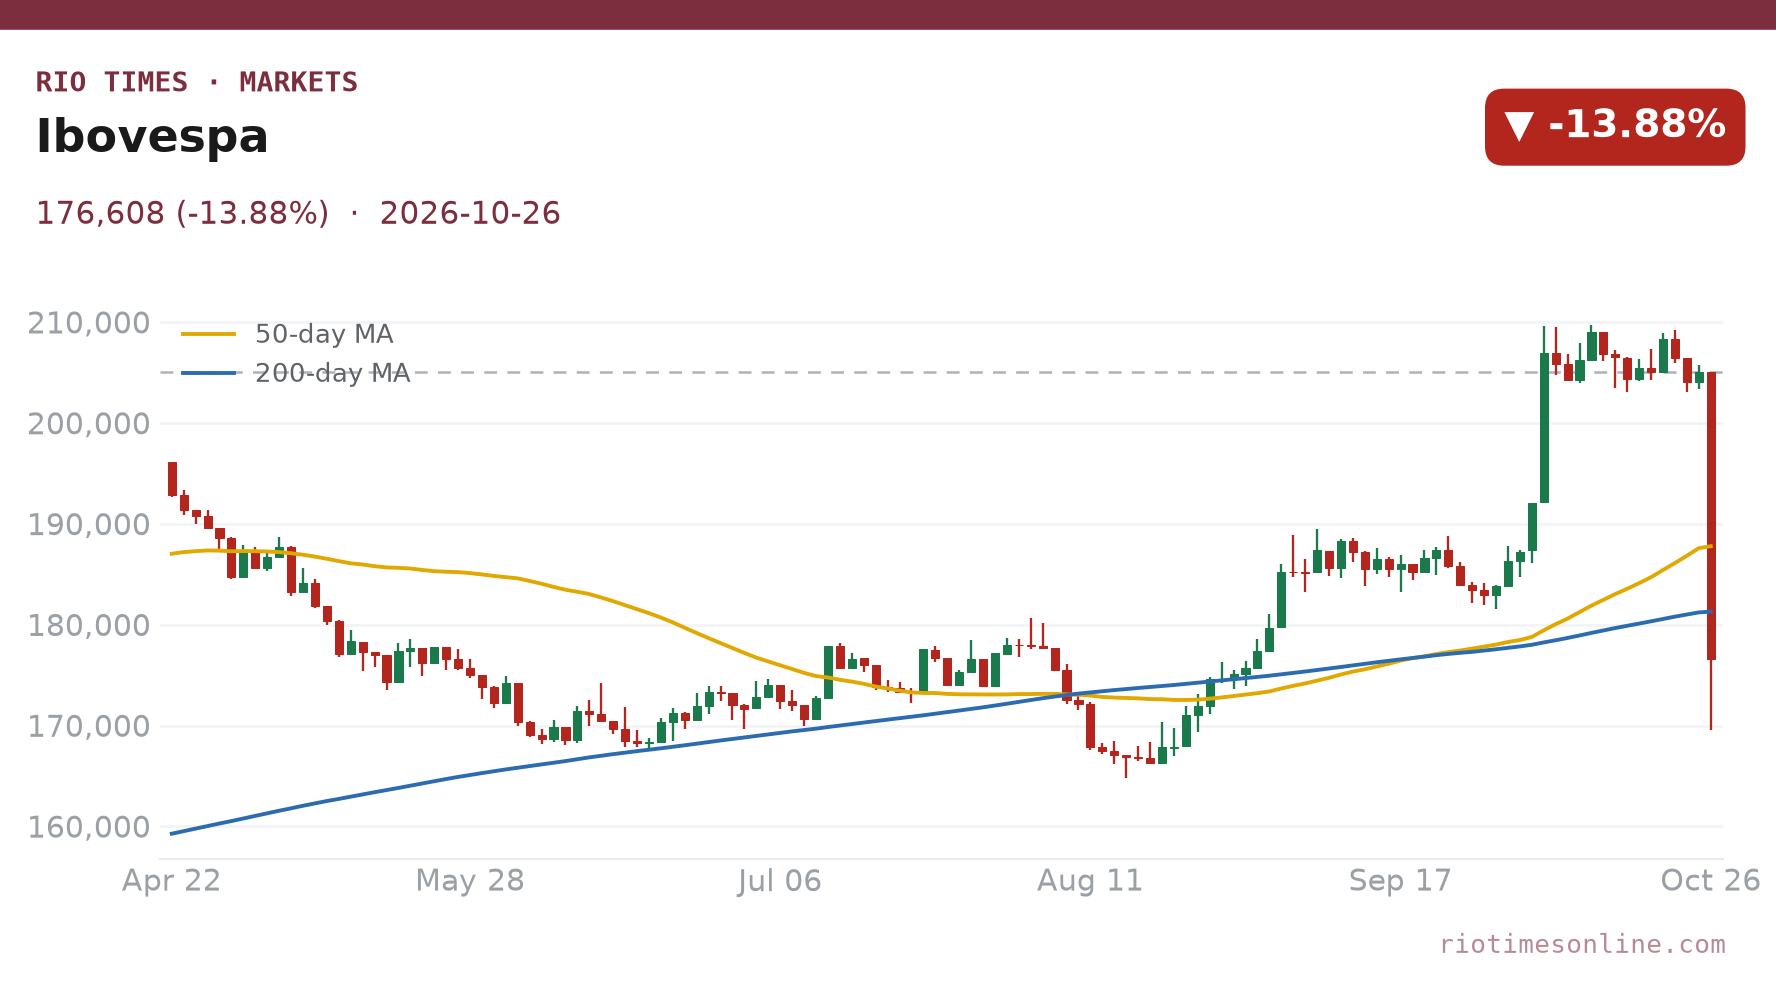Click the 200-day MA legend label
This screenshot has height=999, width=1776.
(333, 373)
